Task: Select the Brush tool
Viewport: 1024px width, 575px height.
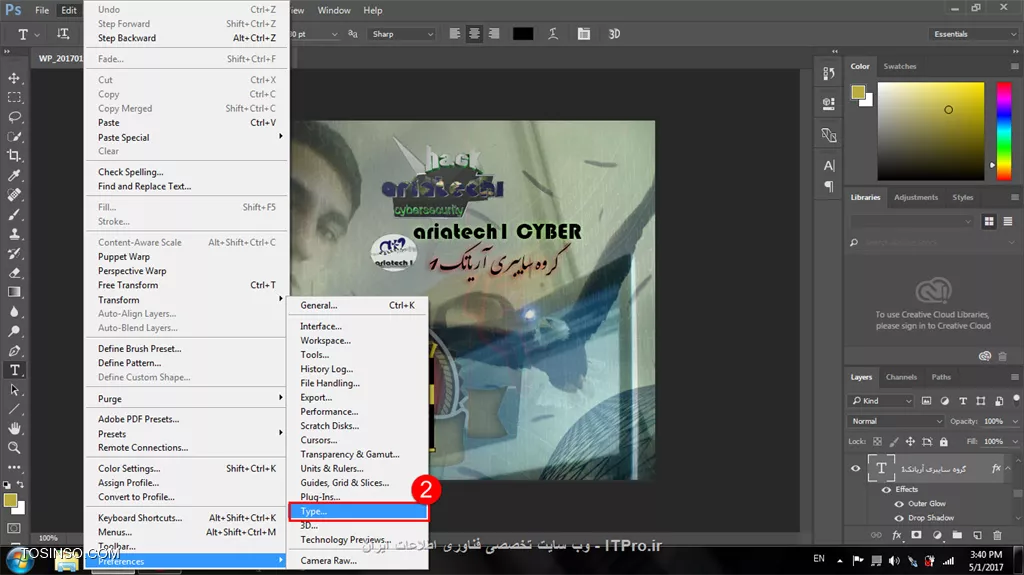Action: coord(14,214)
